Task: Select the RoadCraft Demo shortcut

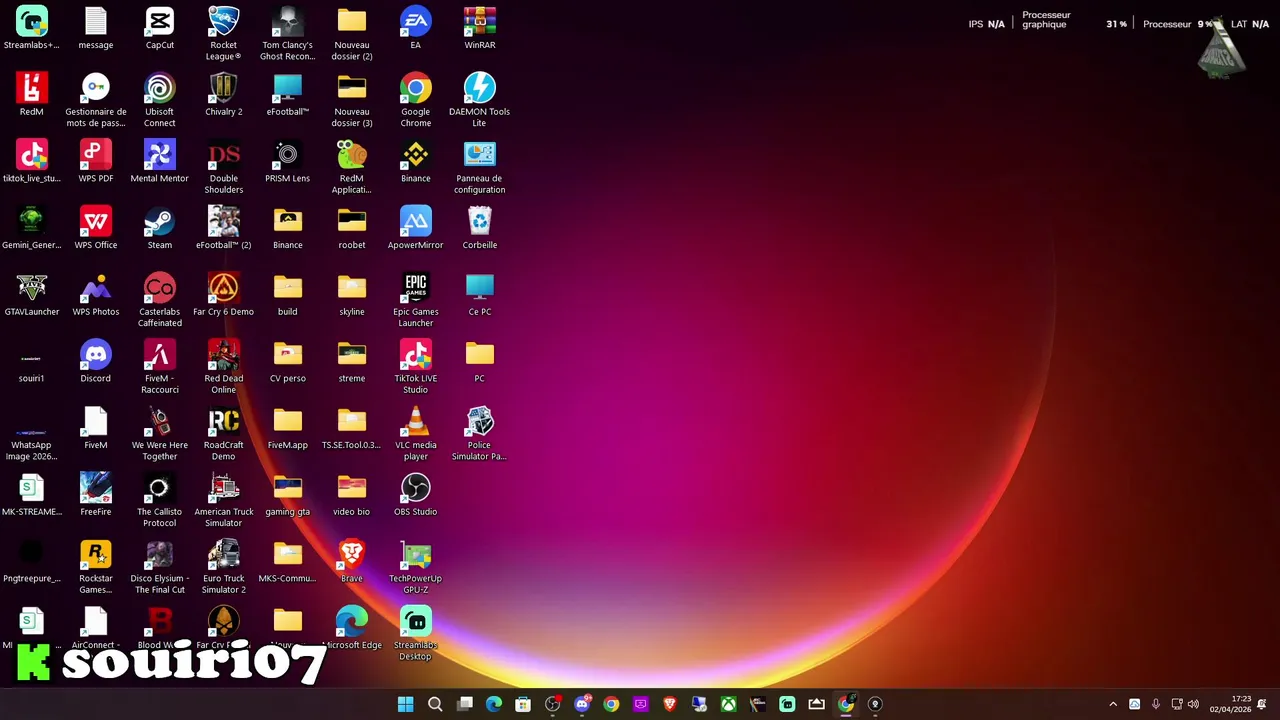Action: [223, 434]
